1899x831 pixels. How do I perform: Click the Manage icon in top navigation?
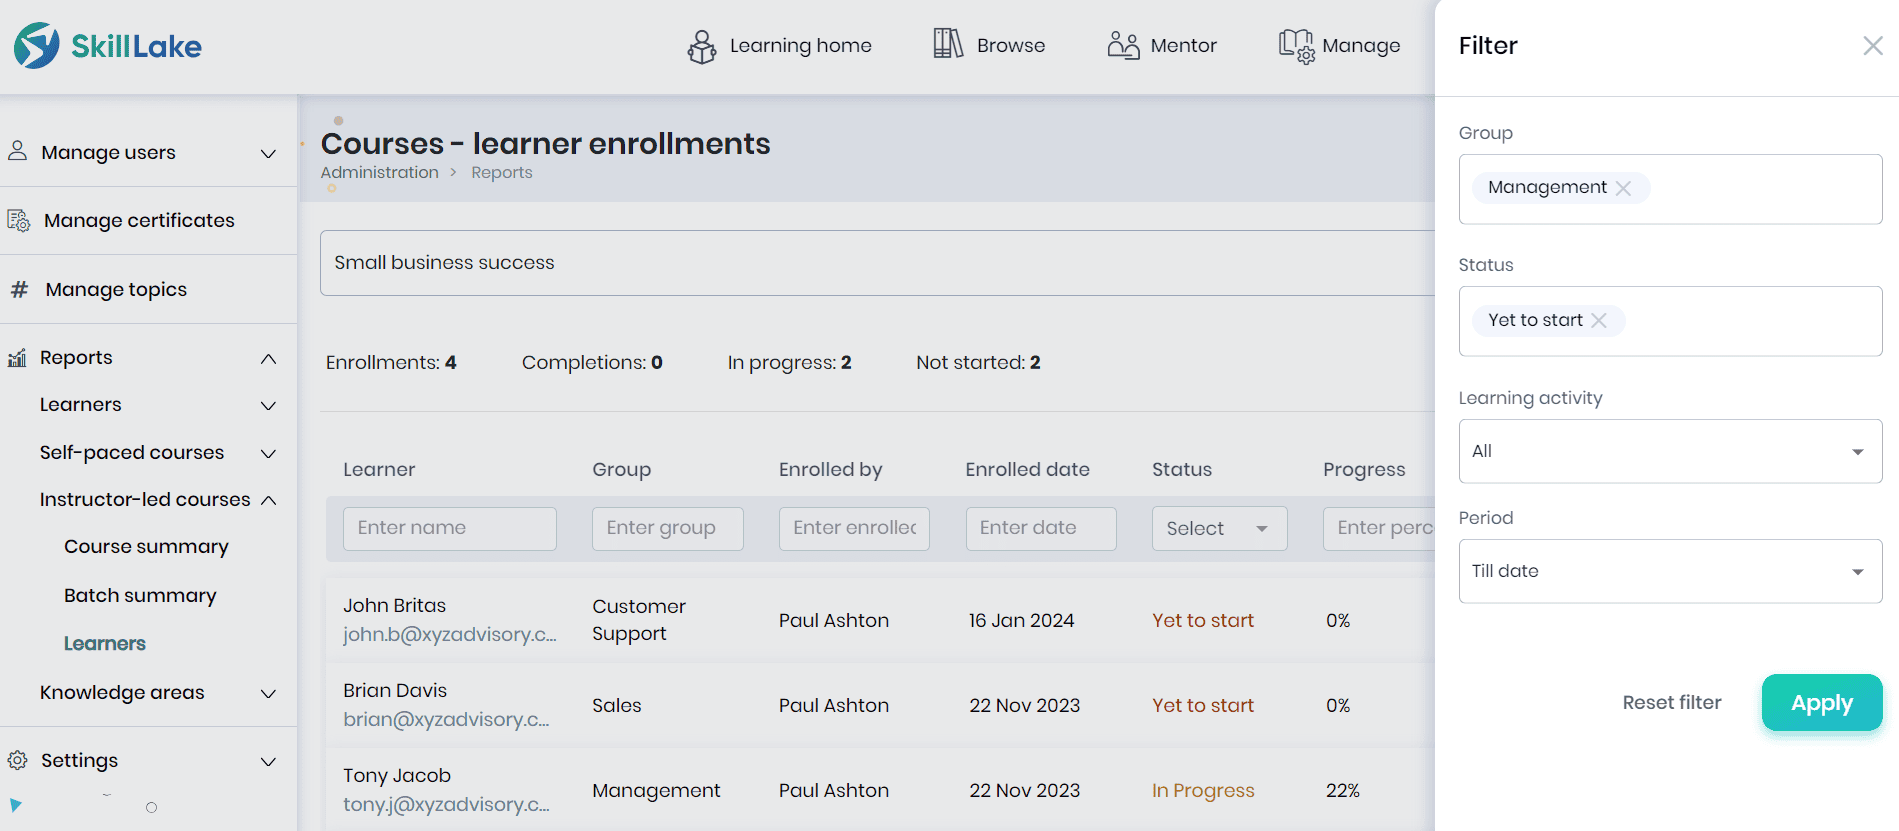pyautogui.click(x=1296, y=46)
